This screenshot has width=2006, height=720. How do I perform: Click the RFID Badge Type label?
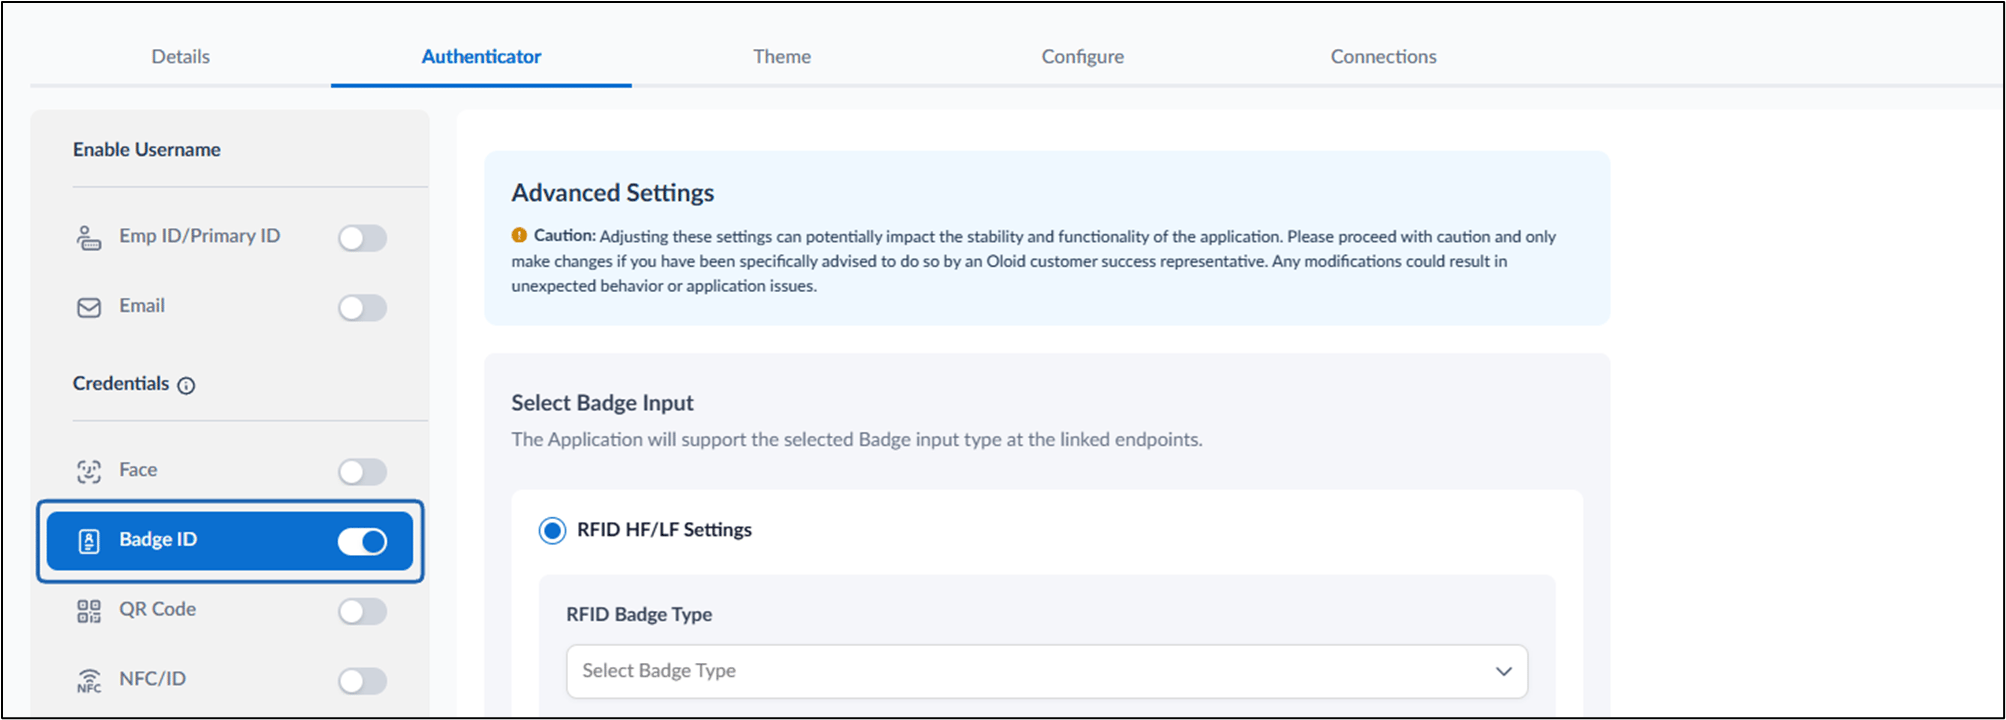click(x=639, y=615)
